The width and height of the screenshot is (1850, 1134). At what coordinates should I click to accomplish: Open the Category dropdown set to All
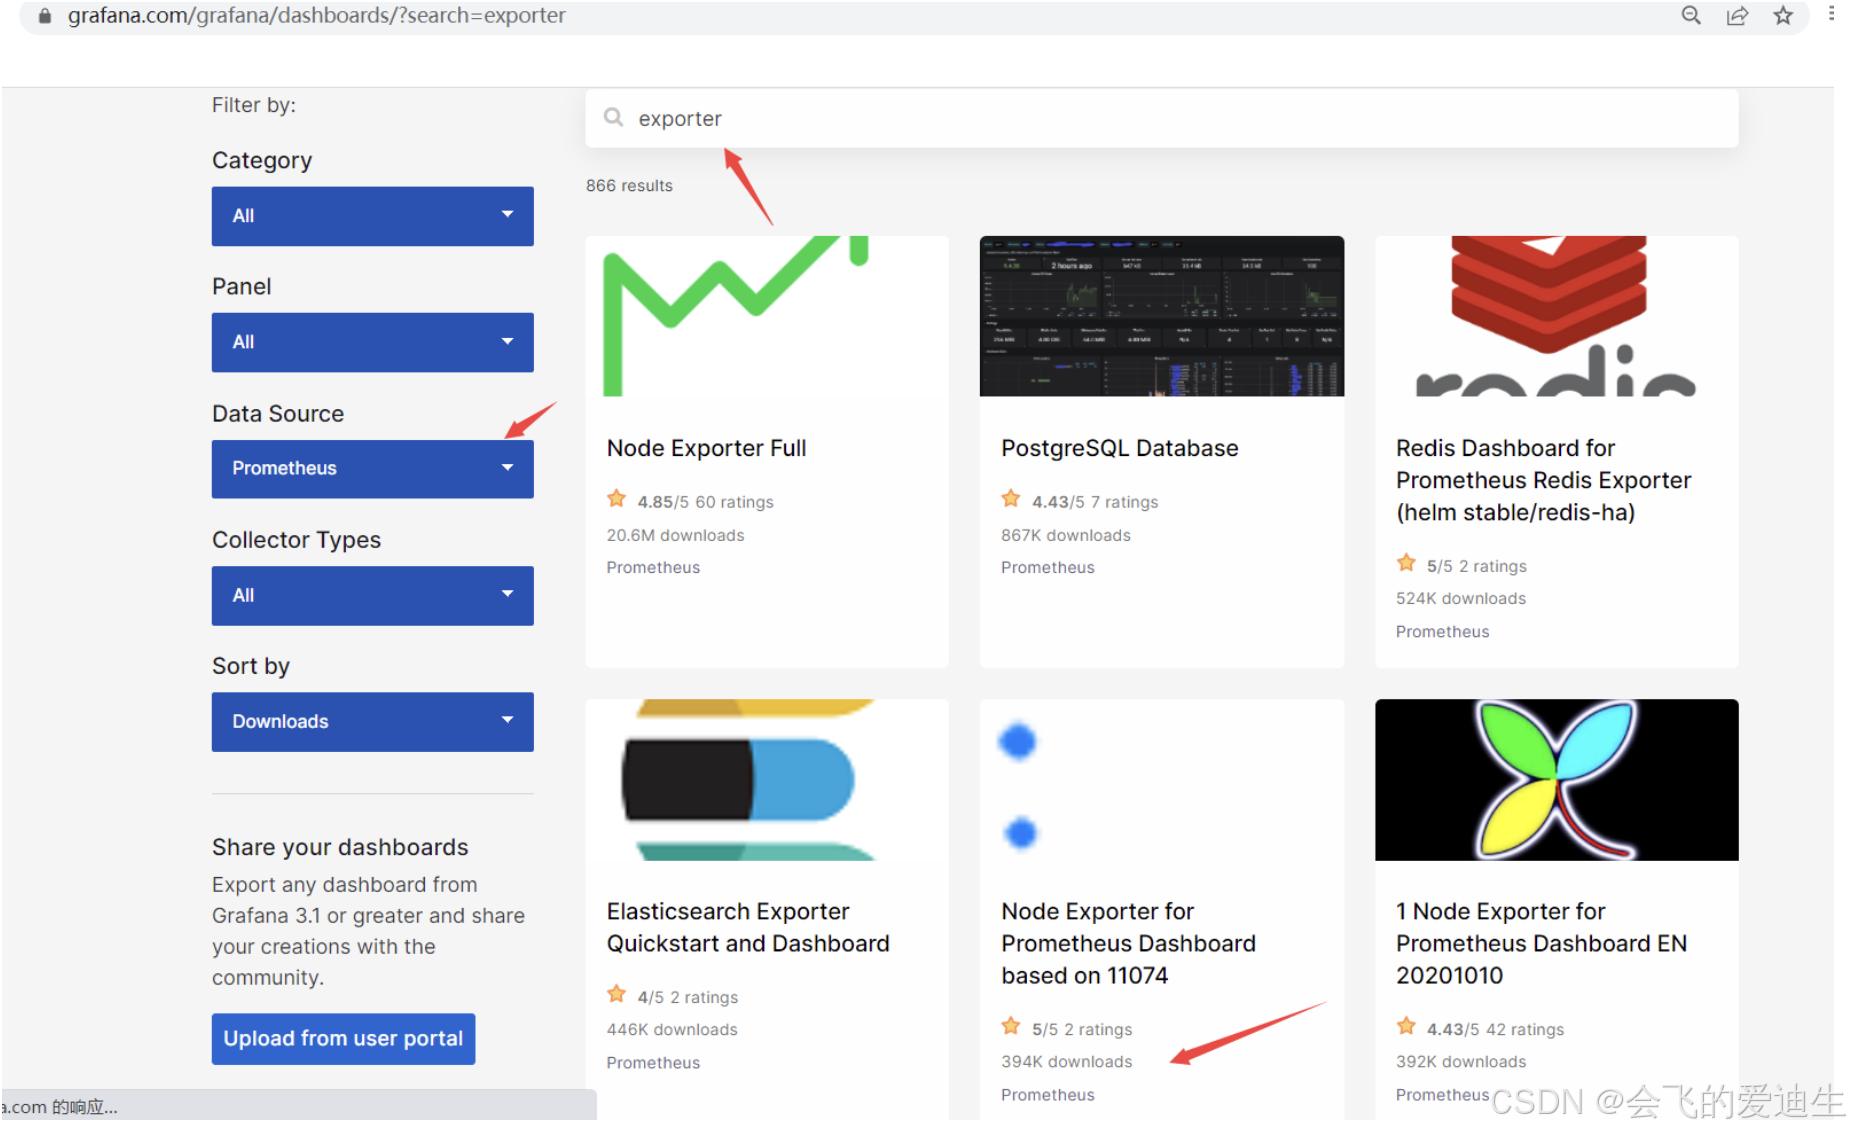tap(372, 216)
